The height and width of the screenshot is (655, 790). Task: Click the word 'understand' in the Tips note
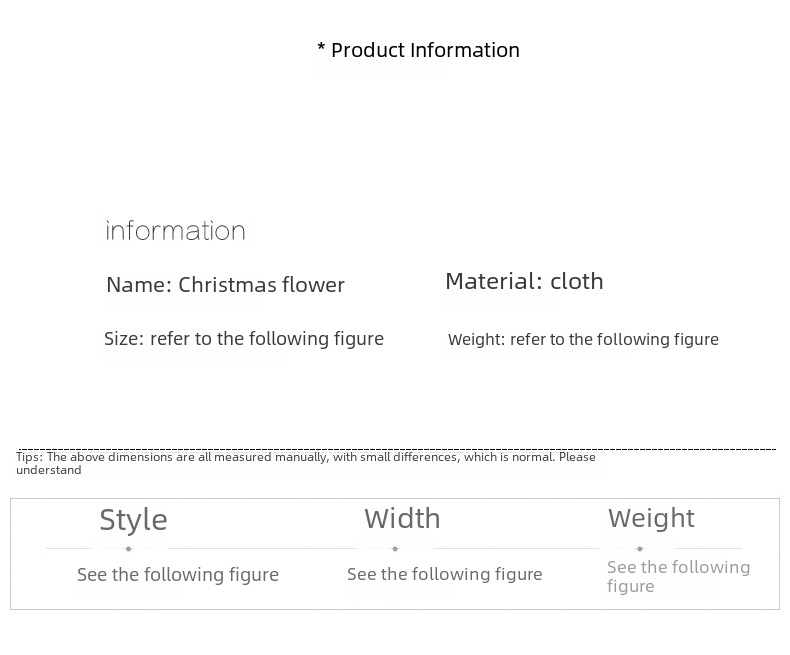49,470
